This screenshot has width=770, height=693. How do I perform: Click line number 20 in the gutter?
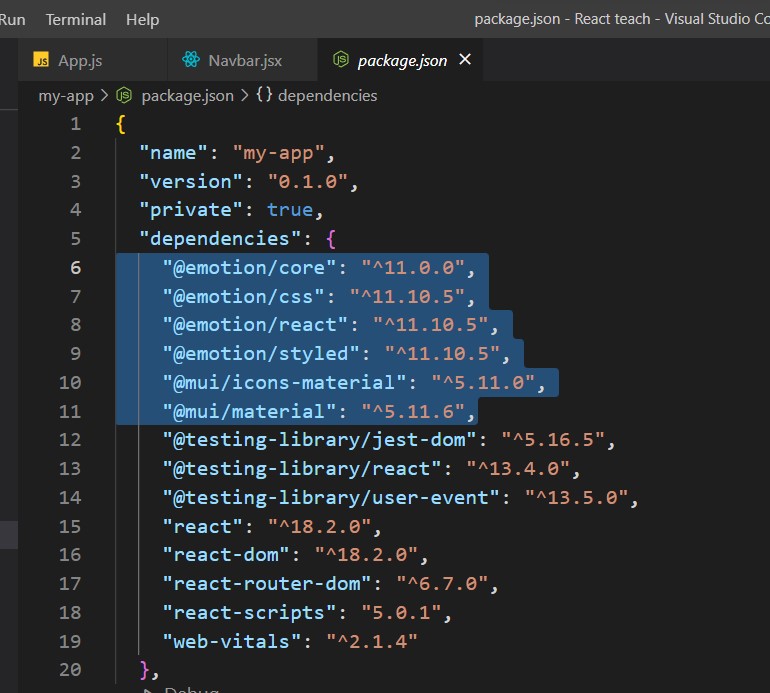tap(70, 669)
